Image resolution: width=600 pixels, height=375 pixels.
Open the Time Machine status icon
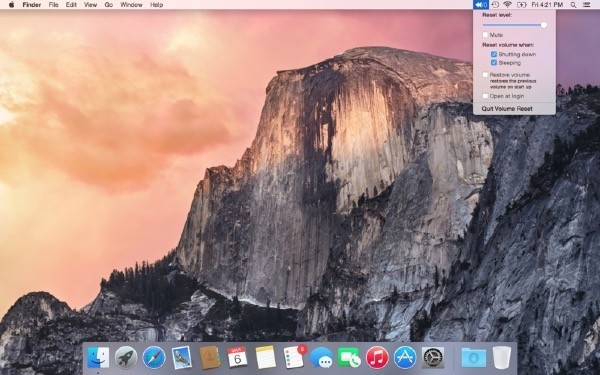coord(495,5)
